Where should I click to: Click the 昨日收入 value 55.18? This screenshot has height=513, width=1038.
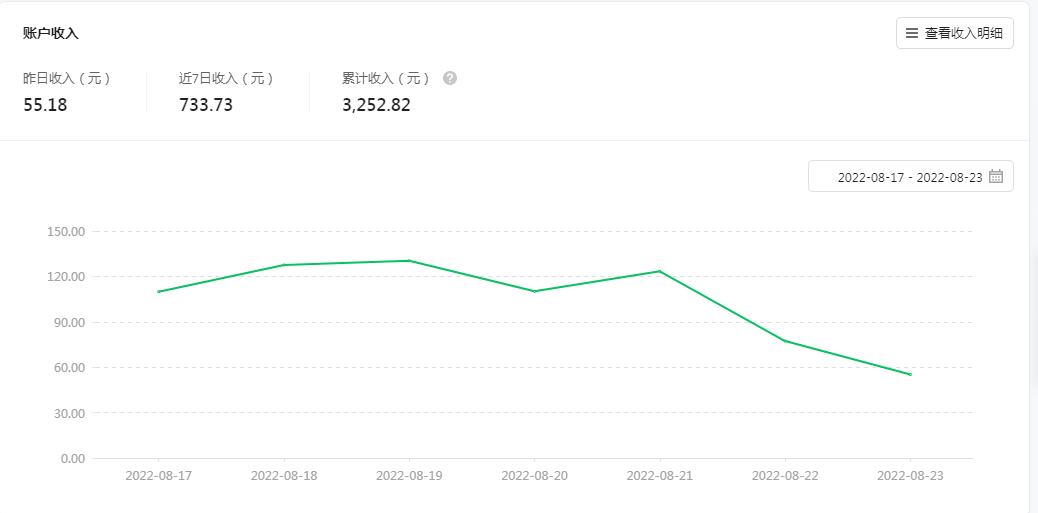(45, 105)
